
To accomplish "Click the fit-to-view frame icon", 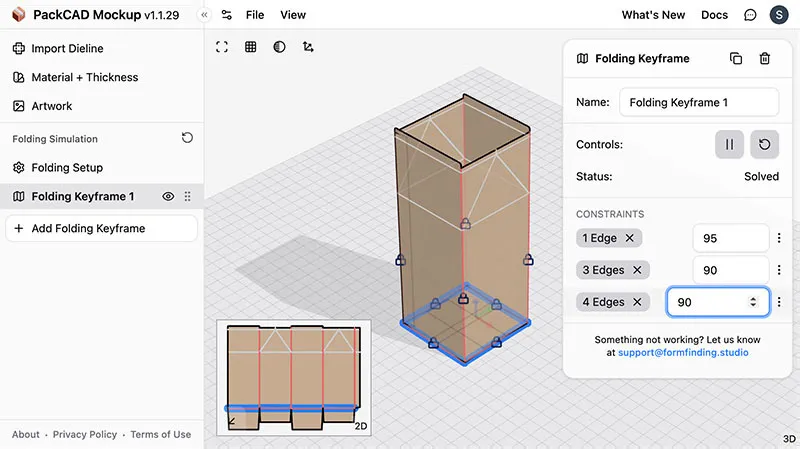I will 222,47.
